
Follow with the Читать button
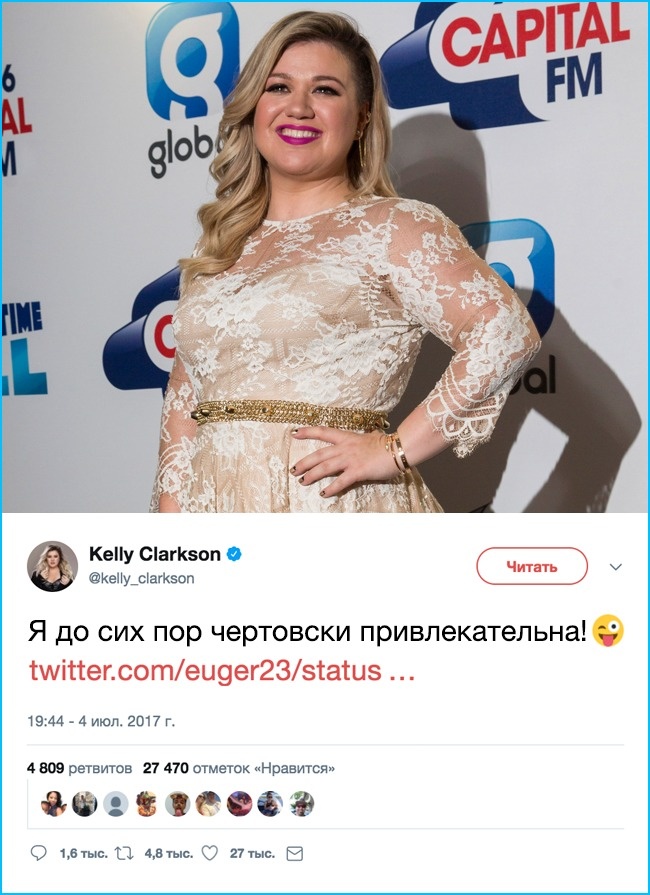(x=532, y=566)
